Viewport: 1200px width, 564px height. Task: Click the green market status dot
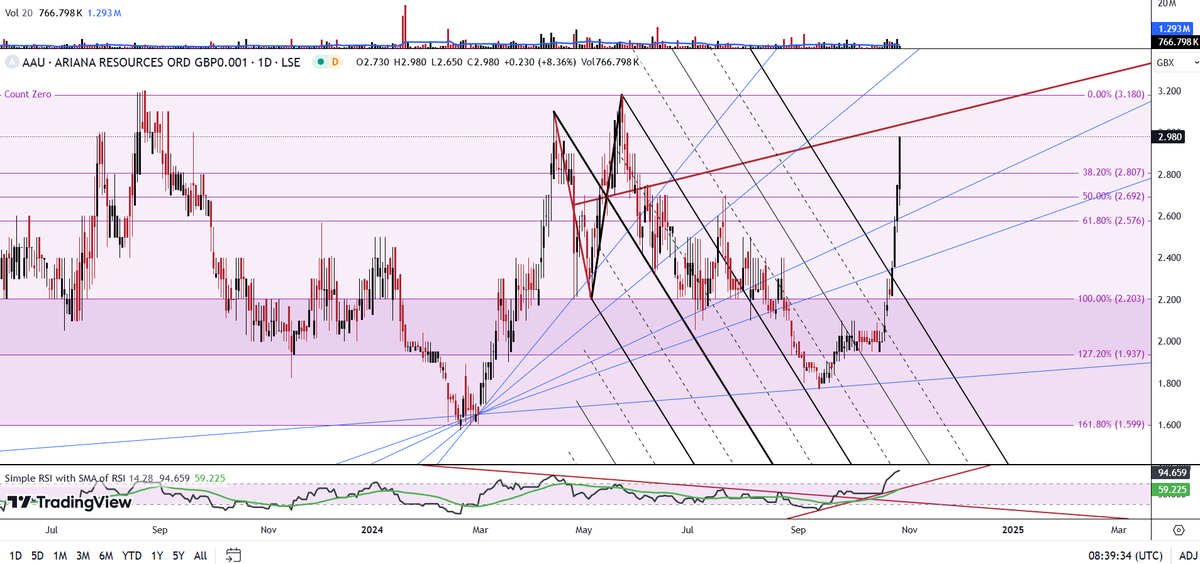click(x=319, y=62)
